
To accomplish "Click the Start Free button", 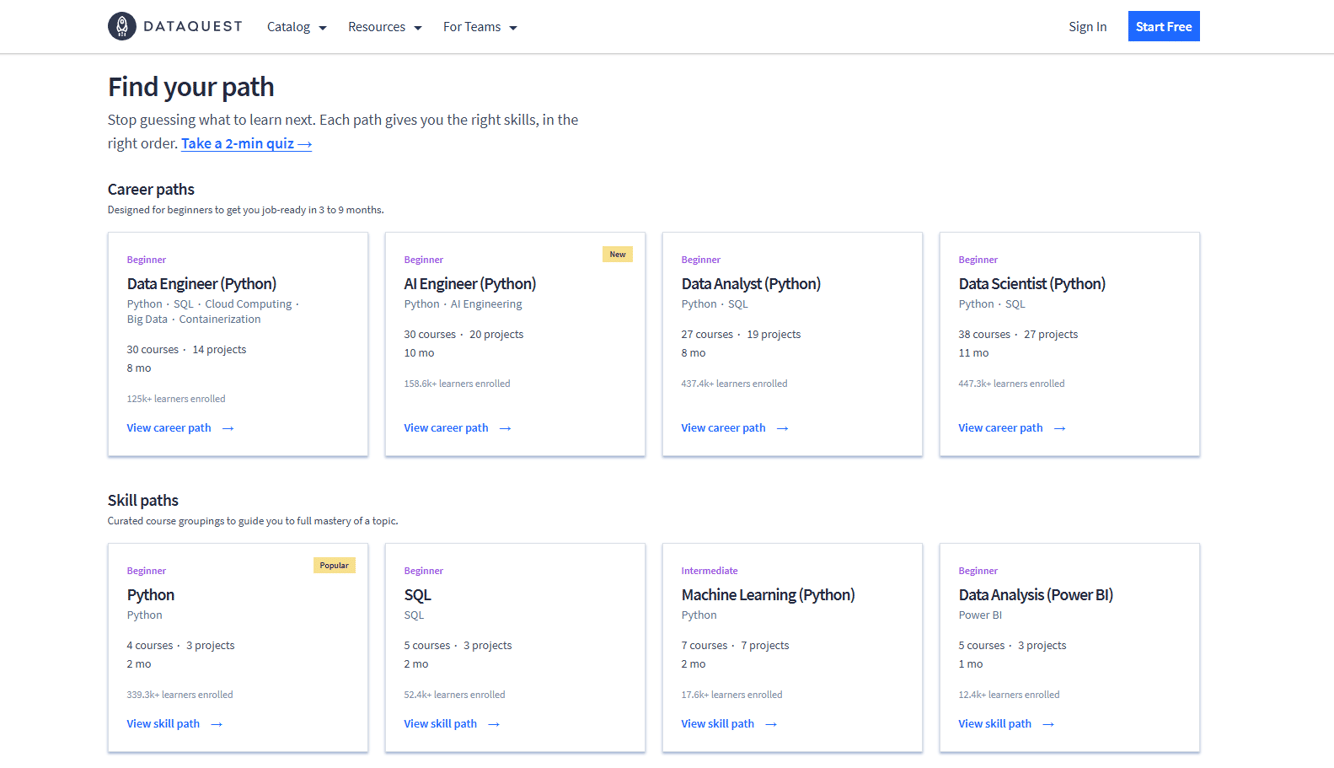I will click(1163, 27).
